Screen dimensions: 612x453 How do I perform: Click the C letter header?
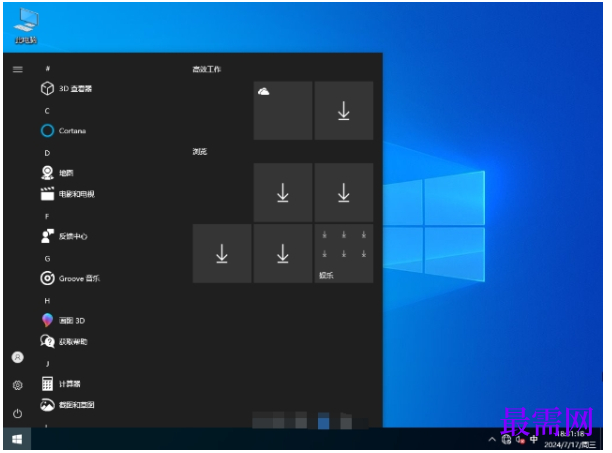(x=47, y=111)
